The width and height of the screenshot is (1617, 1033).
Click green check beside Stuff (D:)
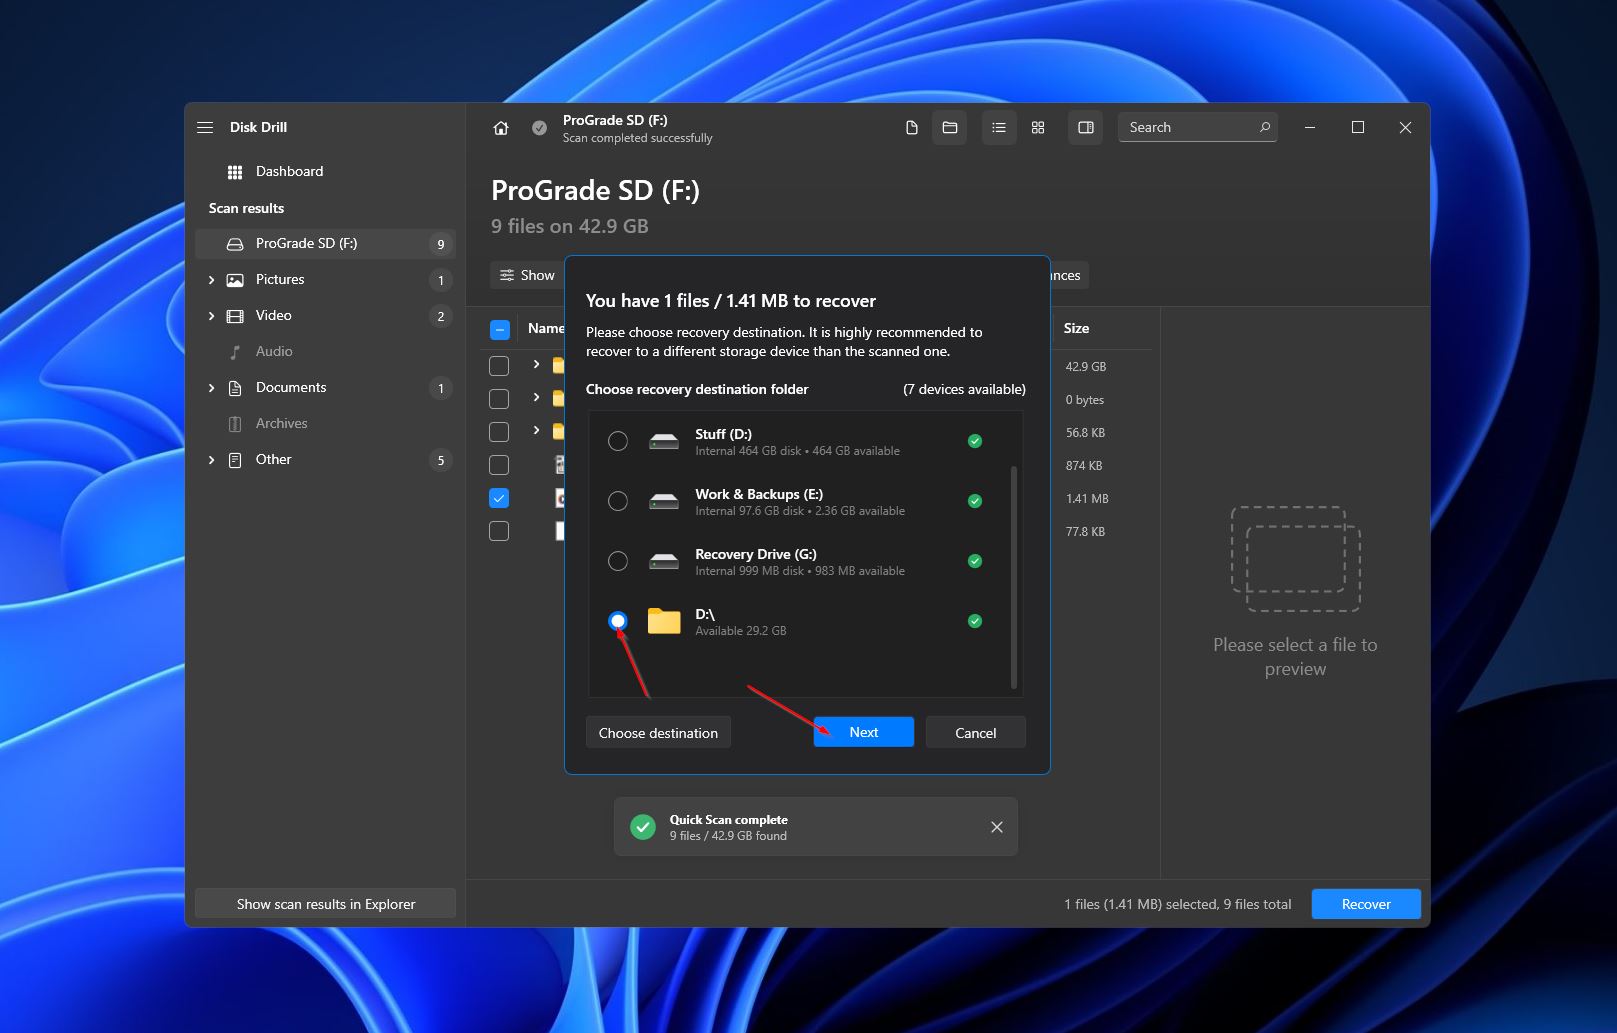(x=975, y=441)
